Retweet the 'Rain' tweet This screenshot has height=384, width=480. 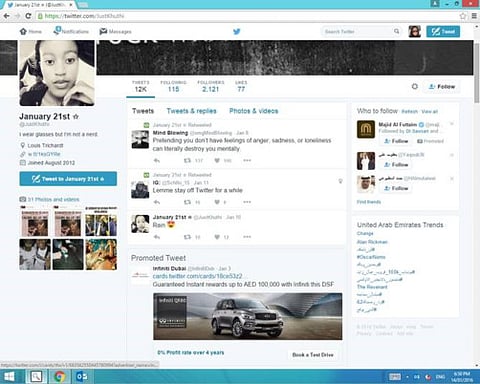187,237
